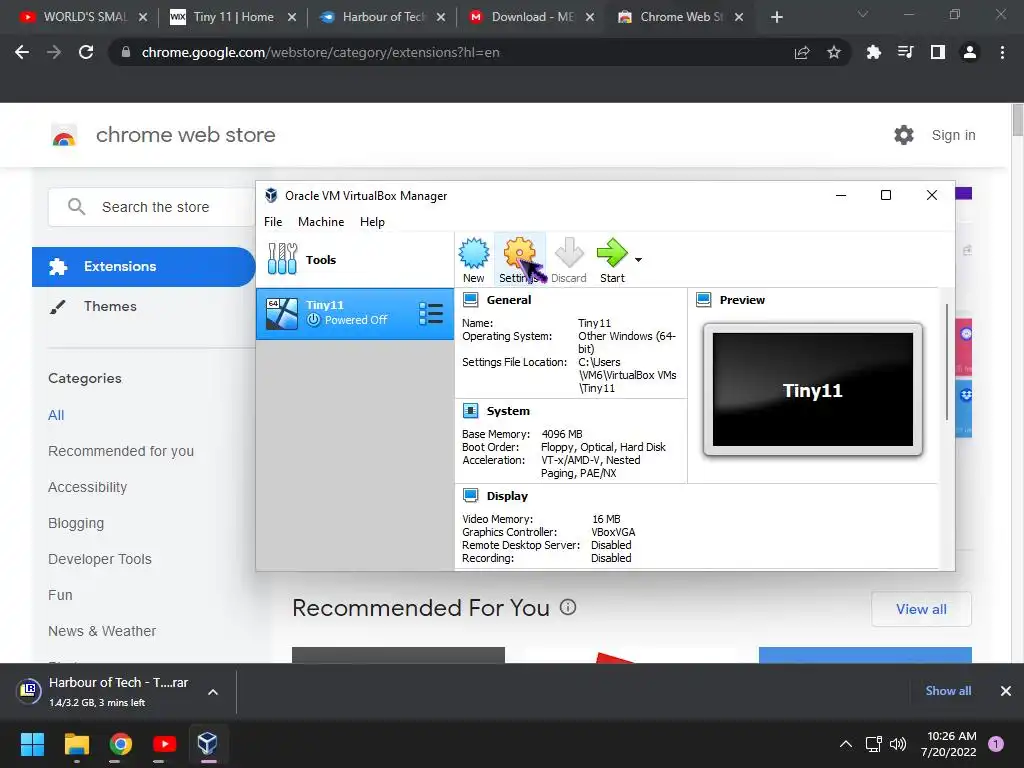Click the Tiny11 preview thumbnail

point(812,390)
